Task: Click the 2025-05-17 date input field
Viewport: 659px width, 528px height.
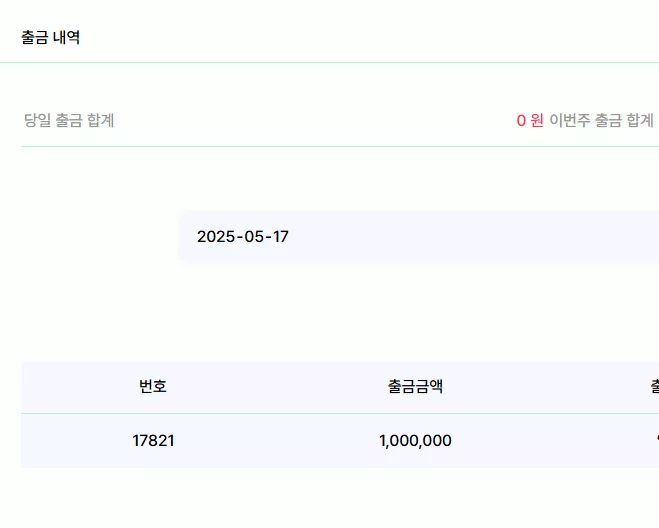Action: [419, 237]
